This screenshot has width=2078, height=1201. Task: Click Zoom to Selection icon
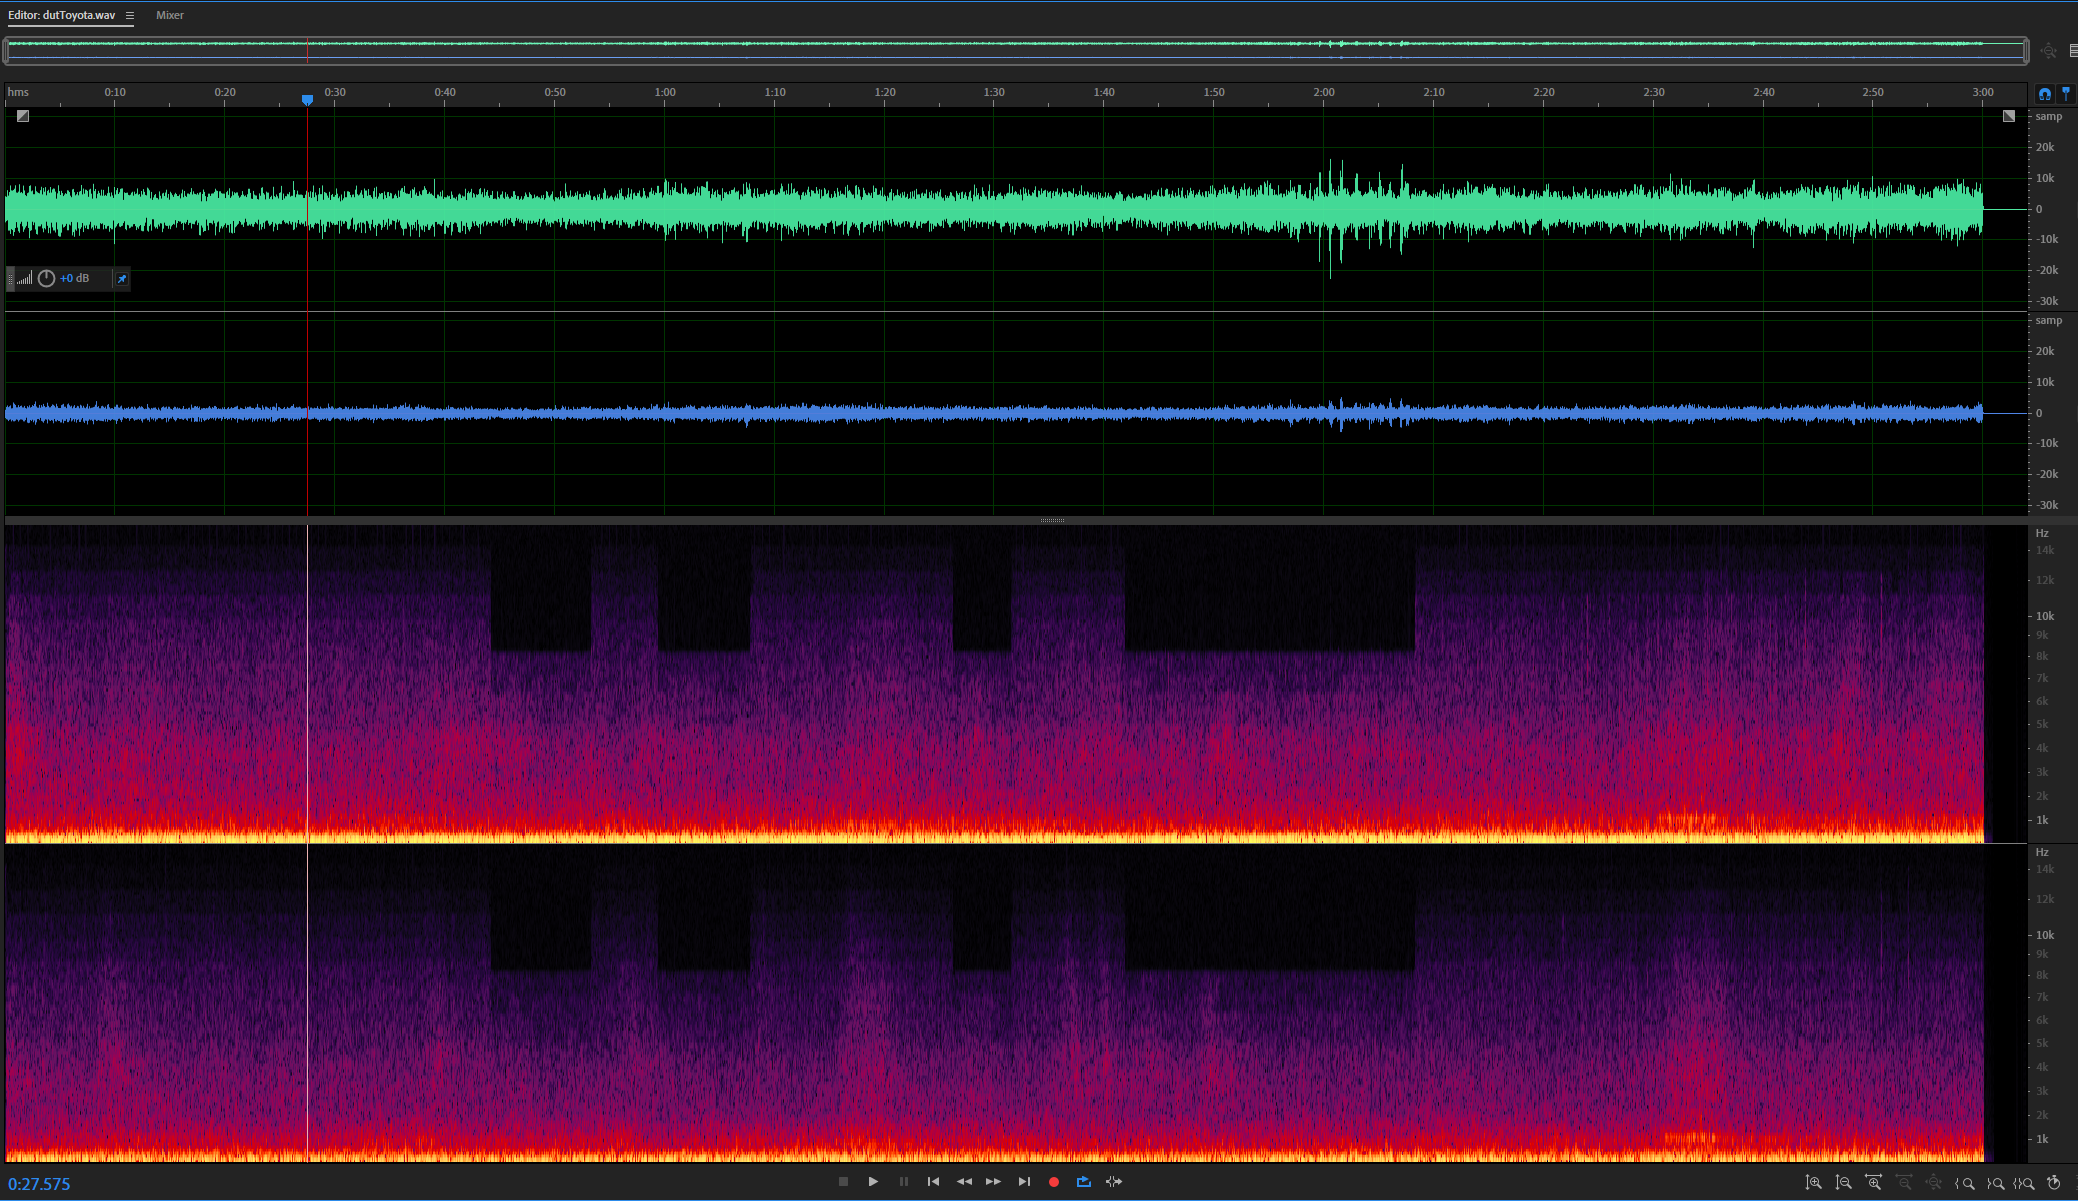tap(2024, 1183)
